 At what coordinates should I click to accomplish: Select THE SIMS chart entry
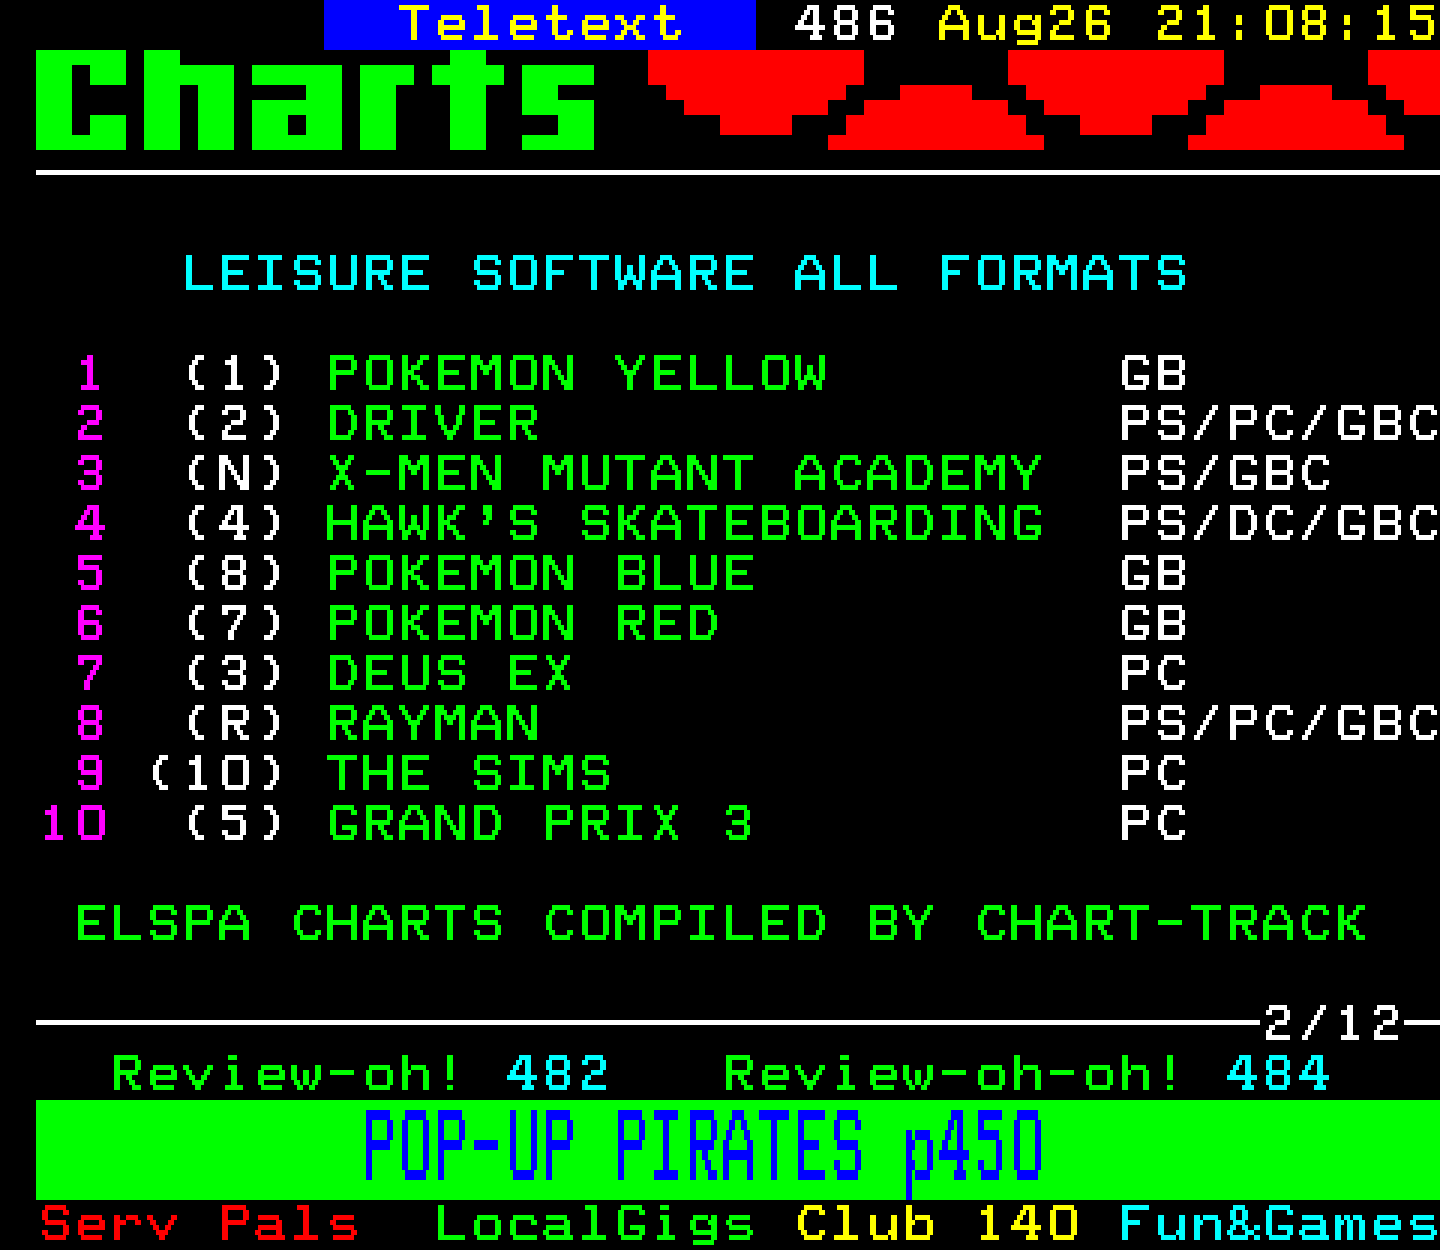click(469, 774)
